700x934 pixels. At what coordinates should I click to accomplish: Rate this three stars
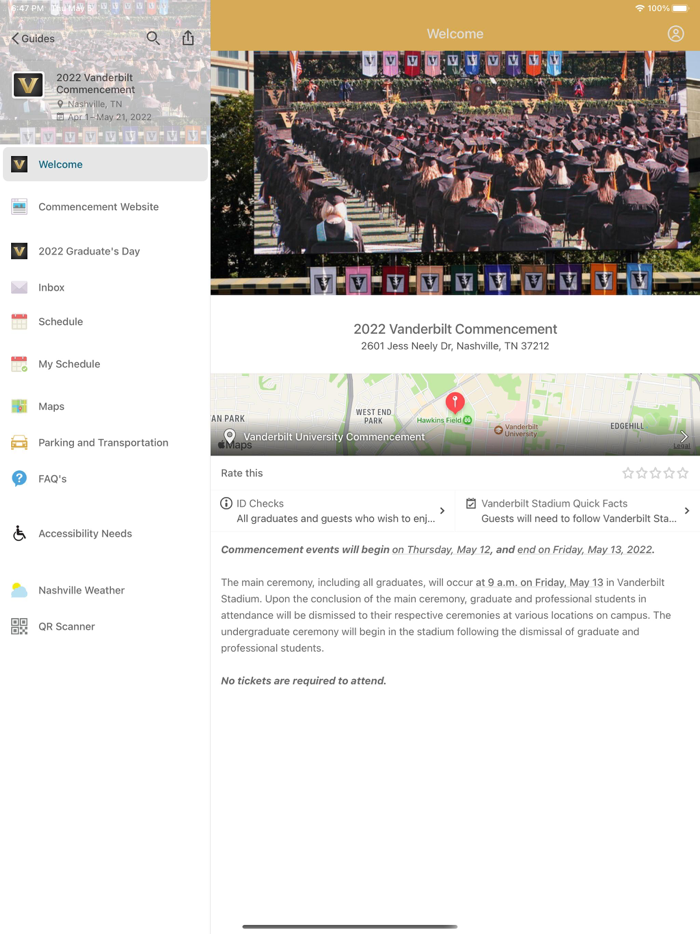tap(655, 473)
